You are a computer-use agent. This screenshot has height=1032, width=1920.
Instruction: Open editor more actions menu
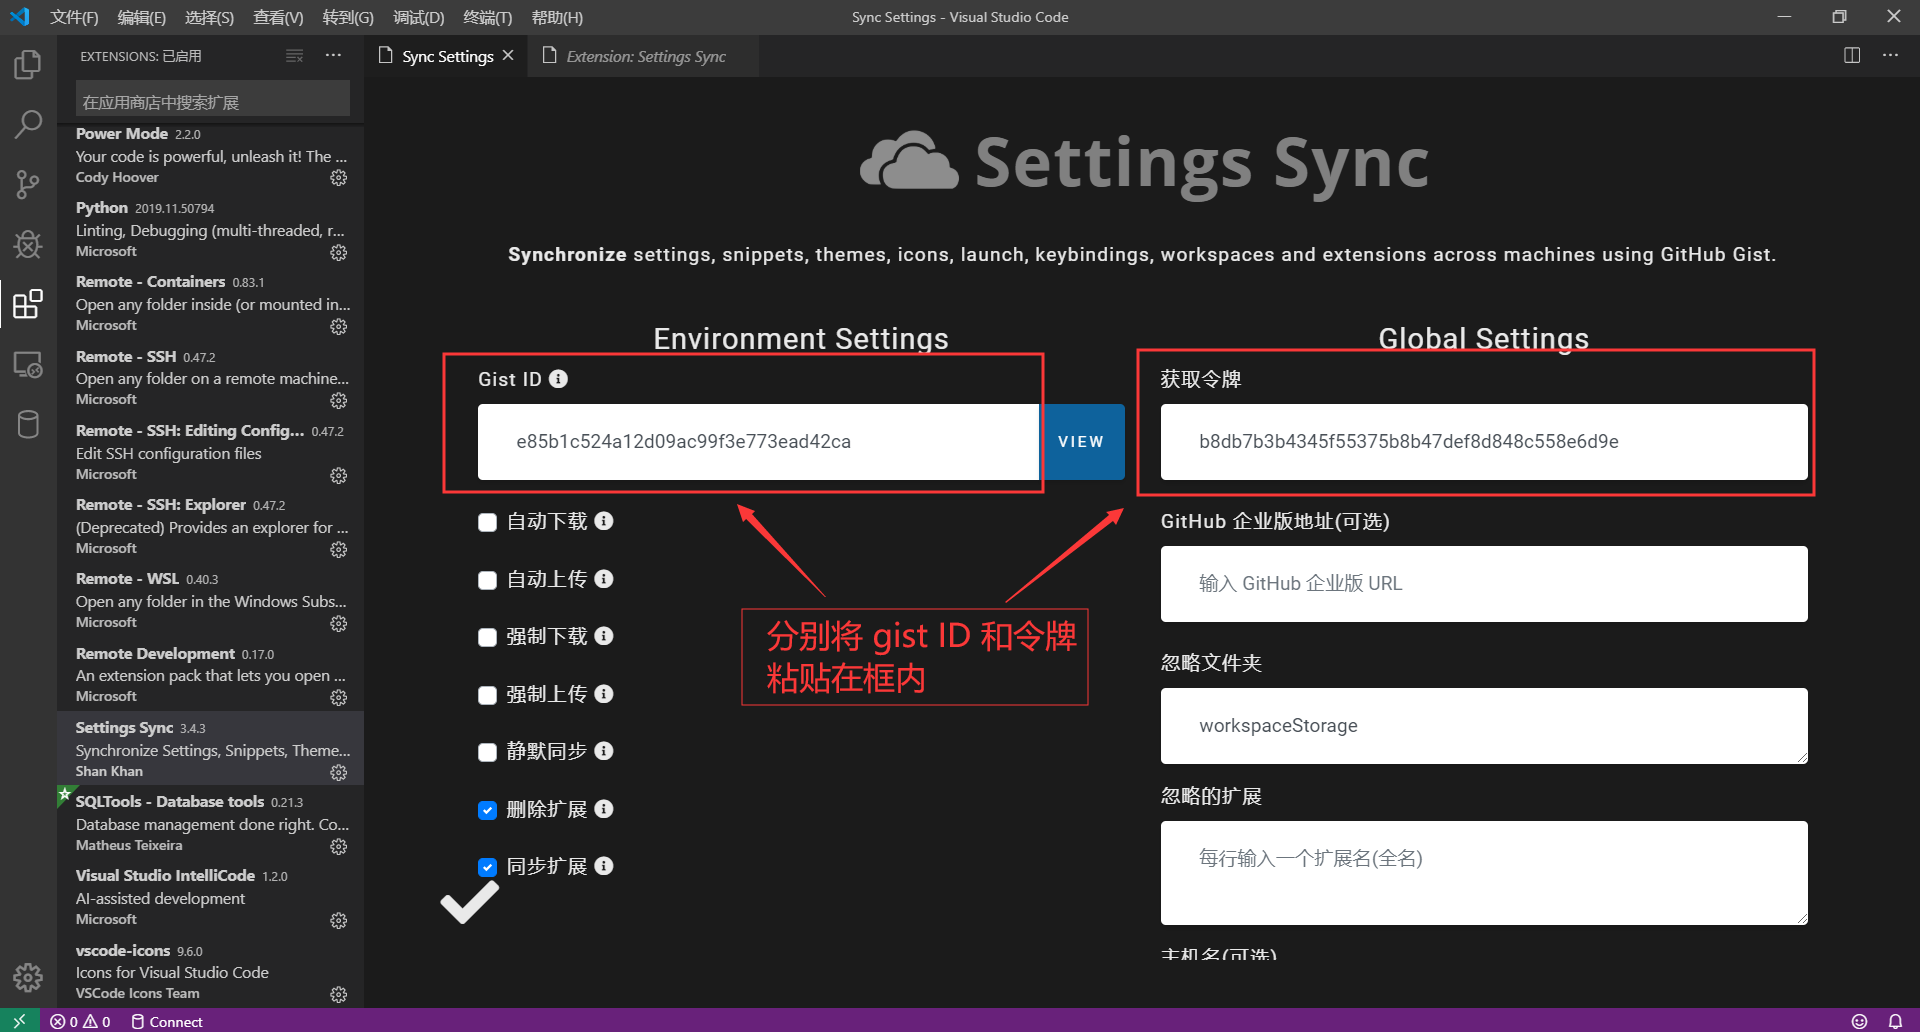(x=1890, y=56)
